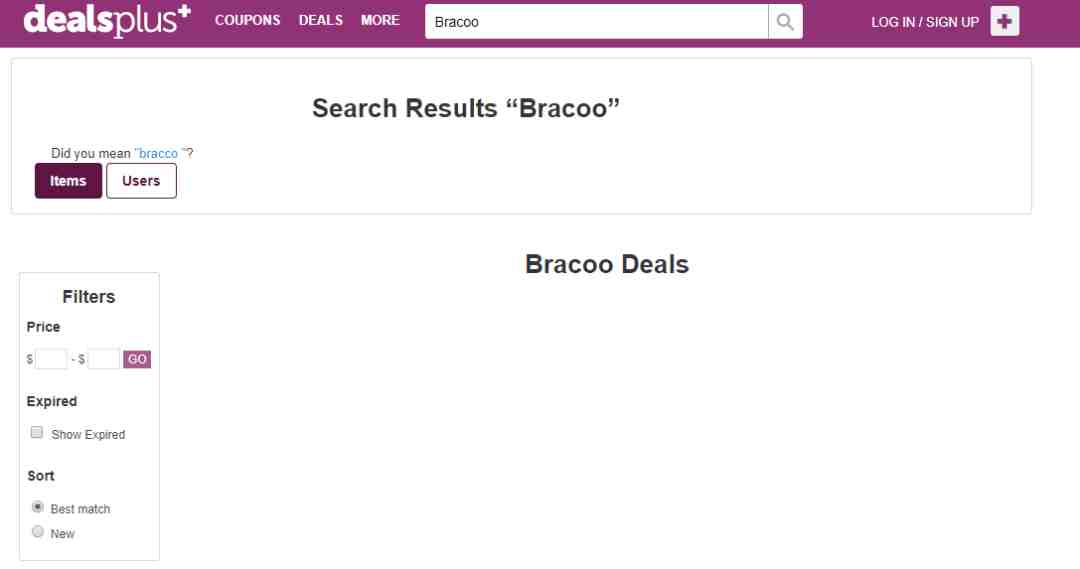The image size is (1080, 569).
Task: Choose the New sort radio button
Action: pos(38,532)
